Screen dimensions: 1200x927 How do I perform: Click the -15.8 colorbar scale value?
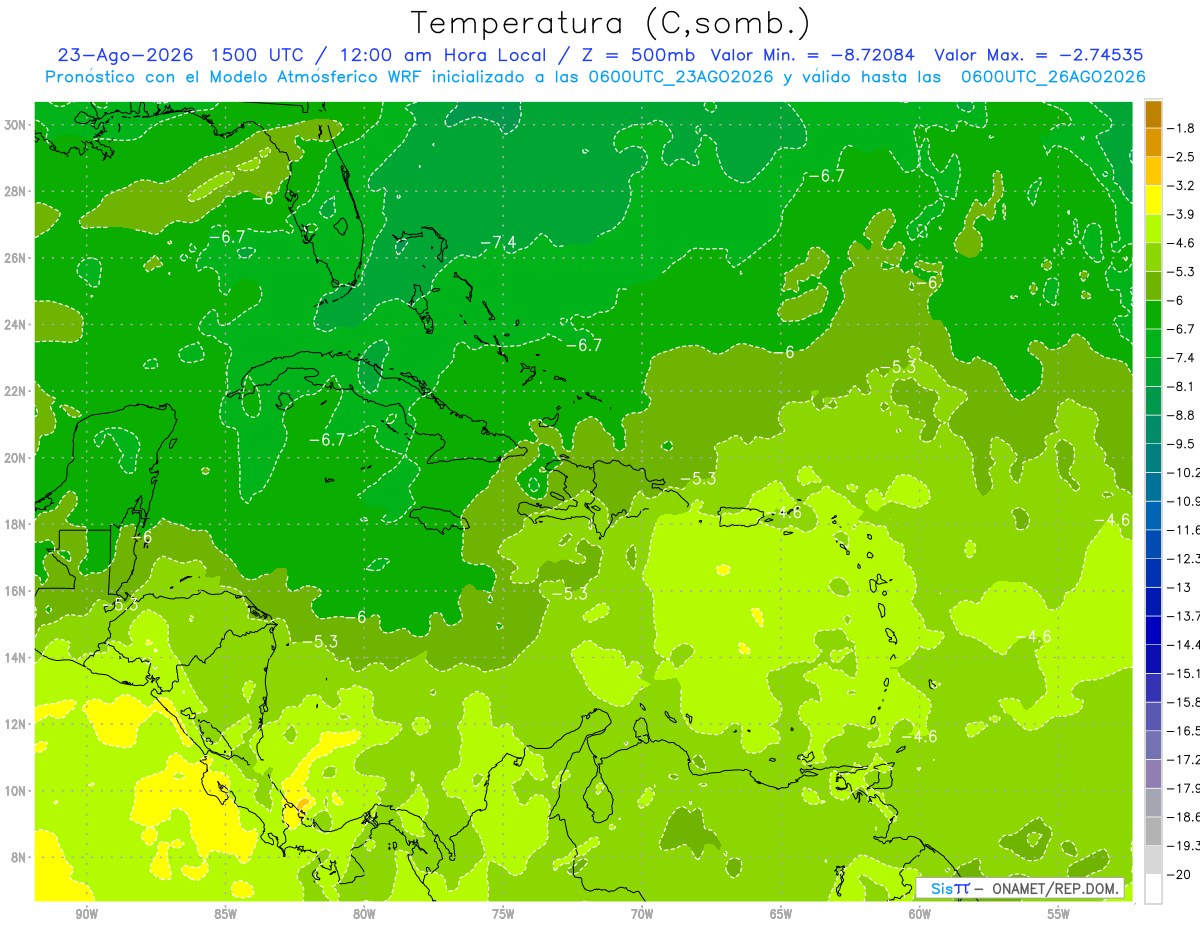click(1183, 702)
